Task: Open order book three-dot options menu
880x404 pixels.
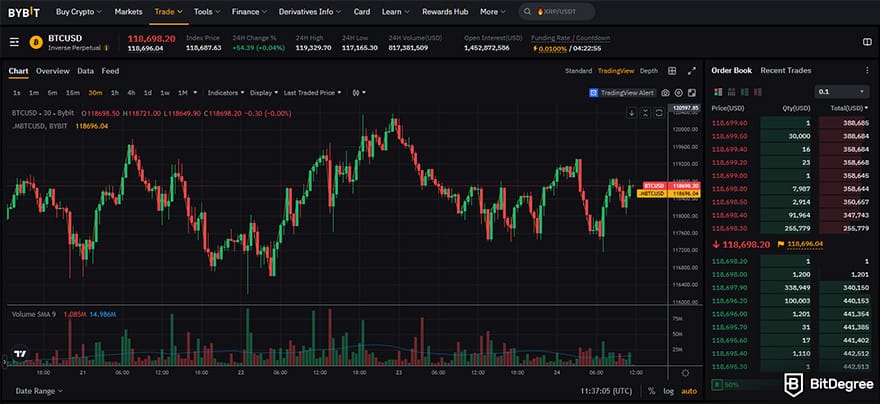Action: [x=867, y=71]
